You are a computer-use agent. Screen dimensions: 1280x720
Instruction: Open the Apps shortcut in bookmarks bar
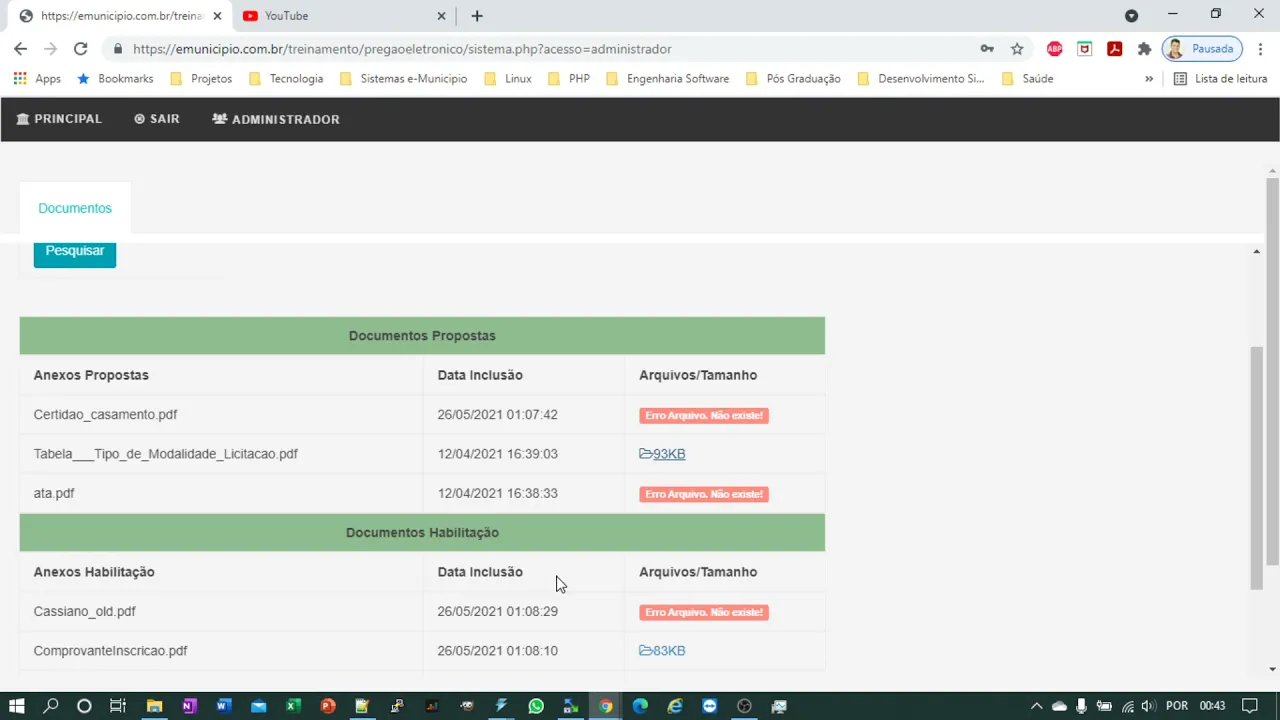coord(37,79)
